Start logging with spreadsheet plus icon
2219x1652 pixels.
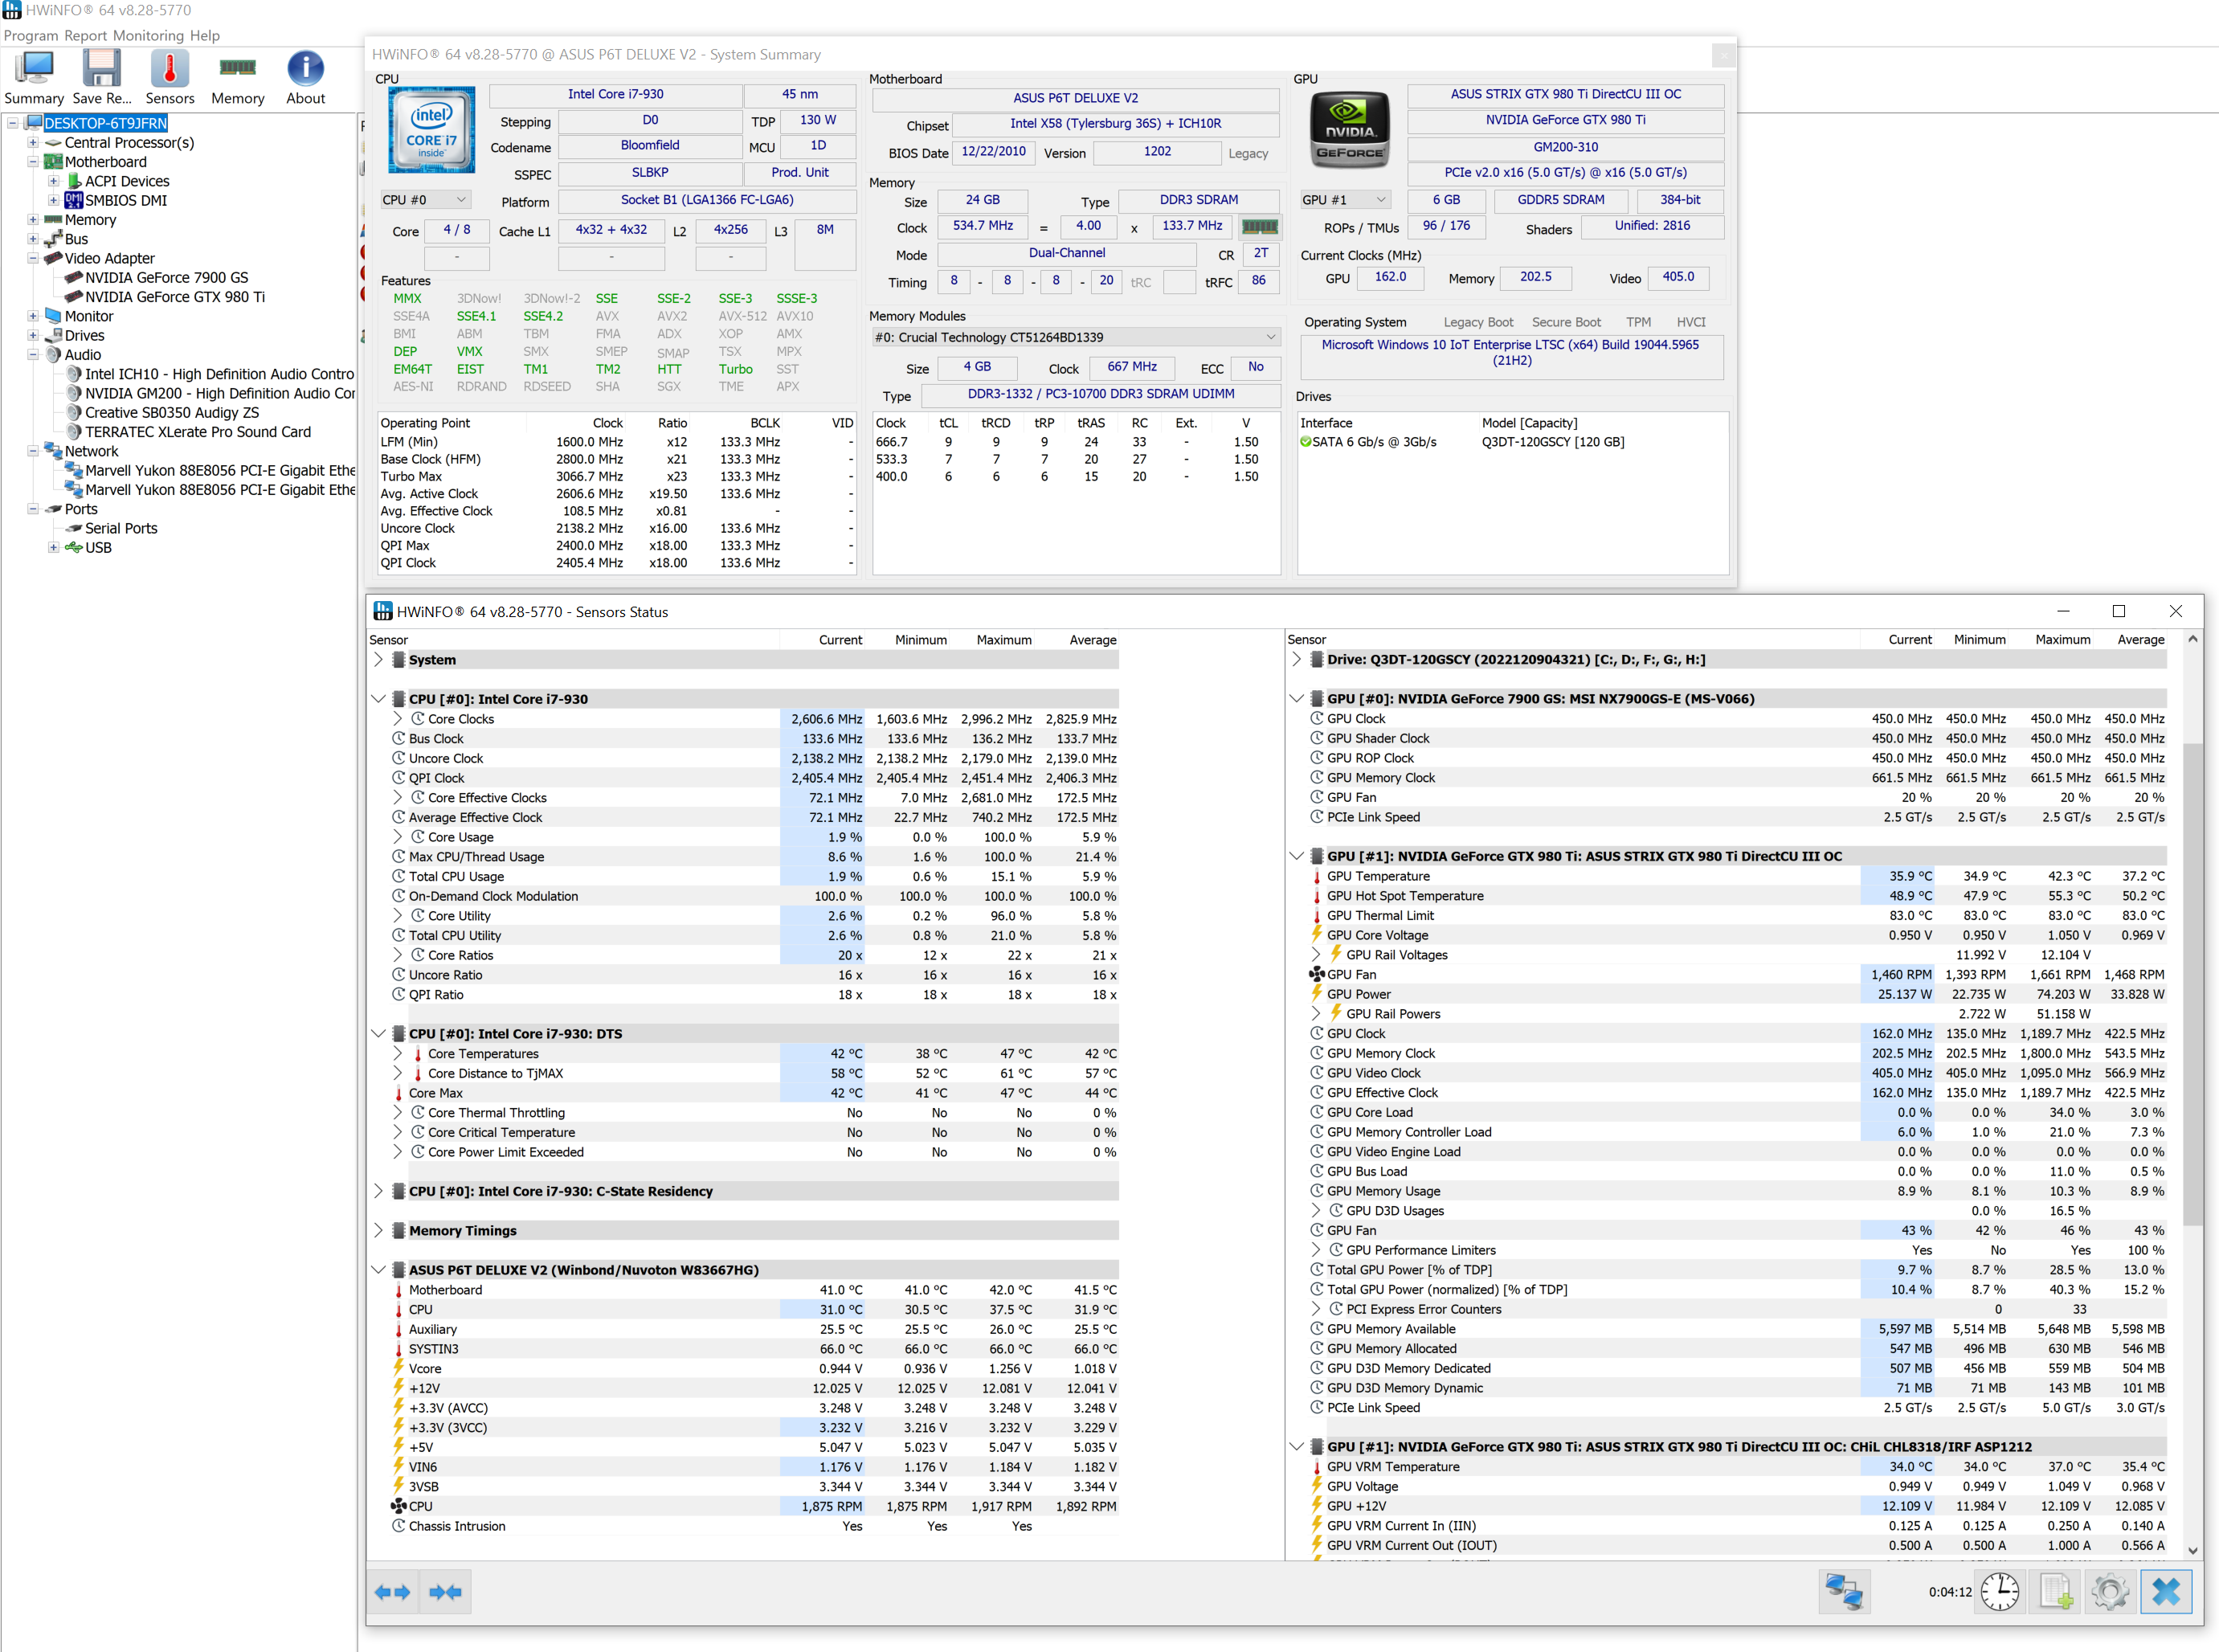click(2056, 1591)
